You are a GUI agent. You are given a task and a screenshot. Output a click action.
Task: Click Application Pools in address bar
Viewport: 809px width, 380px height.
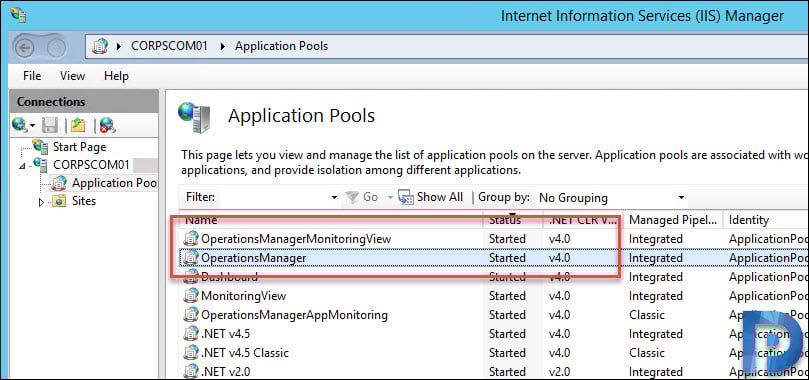[x=281, y=46]
